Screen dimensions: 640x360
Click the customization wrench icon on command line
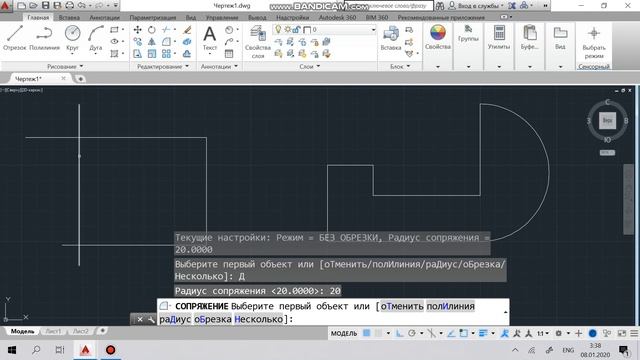(x=151, y=320)
